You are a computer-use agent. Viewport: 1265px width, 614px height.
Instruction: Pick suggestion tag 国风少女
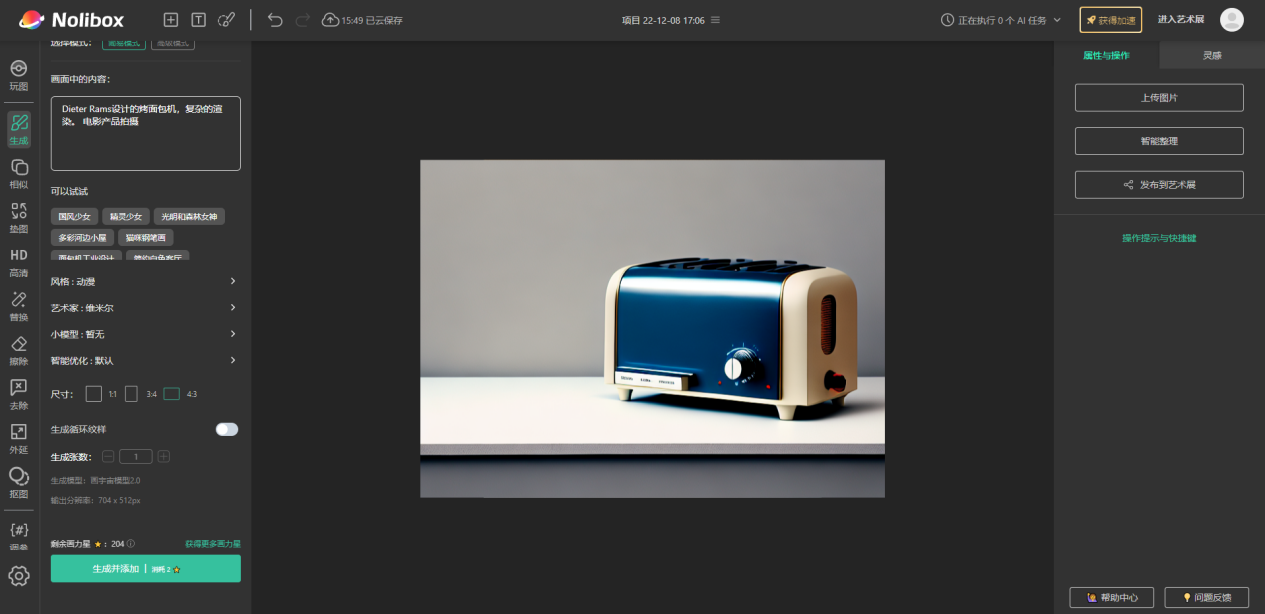pyautogui.click(x=74, y=216)
